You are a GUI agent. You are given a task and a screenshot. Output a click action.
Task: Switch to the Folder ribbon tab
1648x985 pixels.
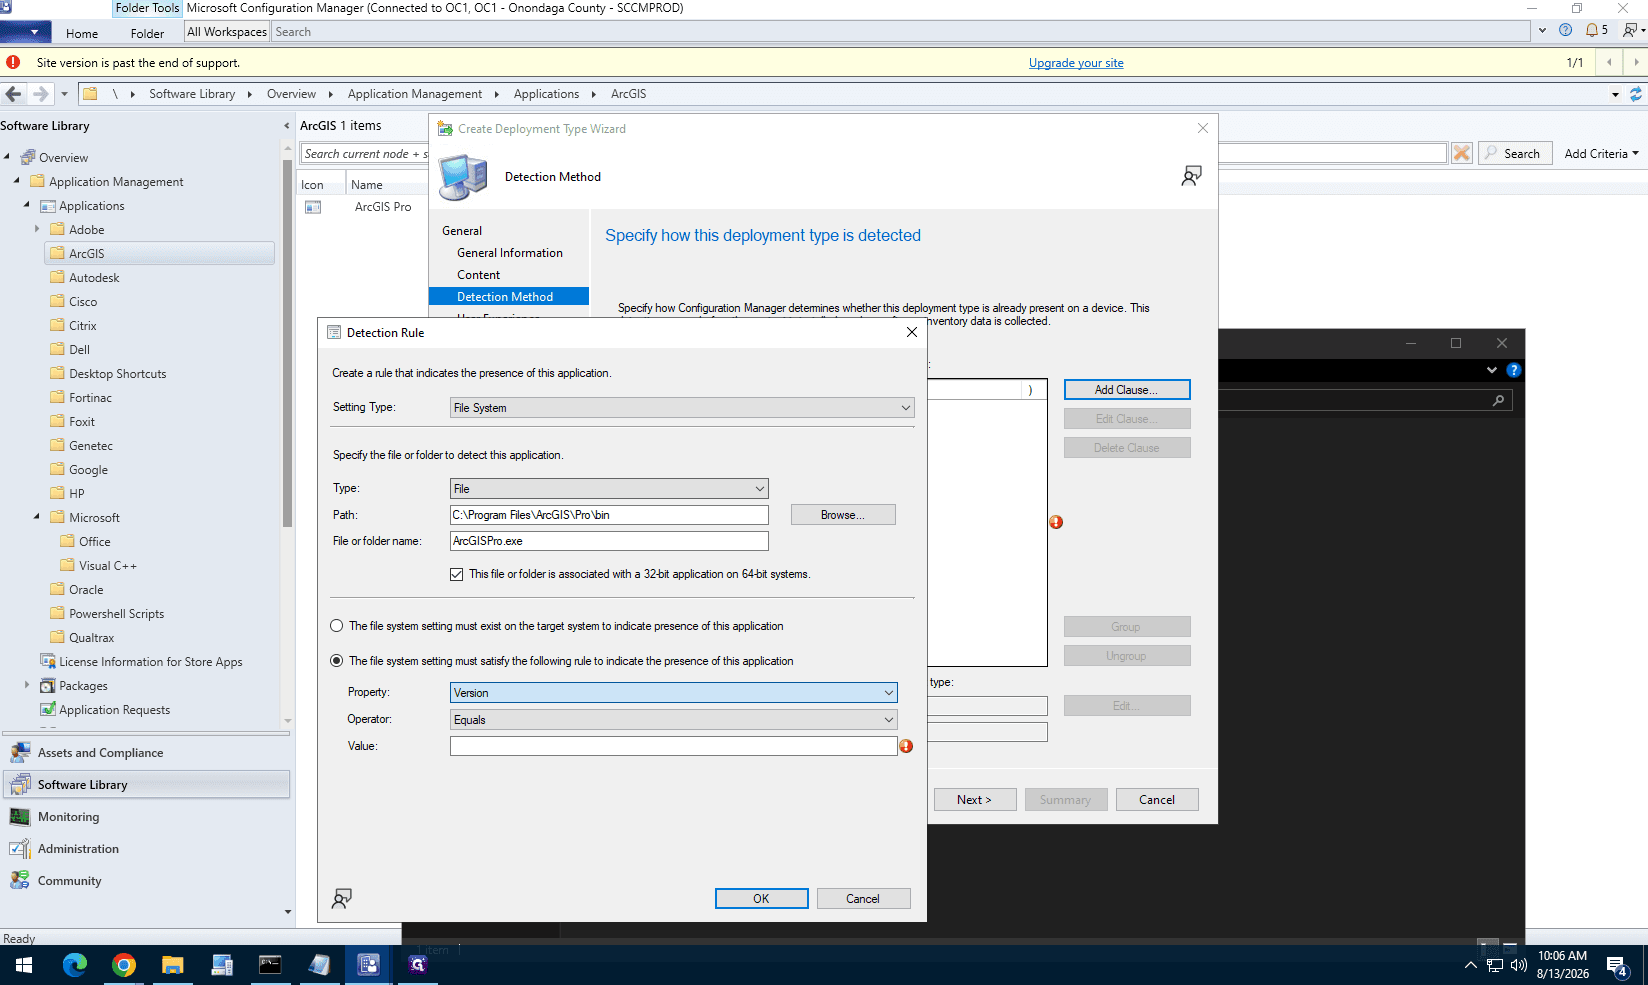coord(147,33)
